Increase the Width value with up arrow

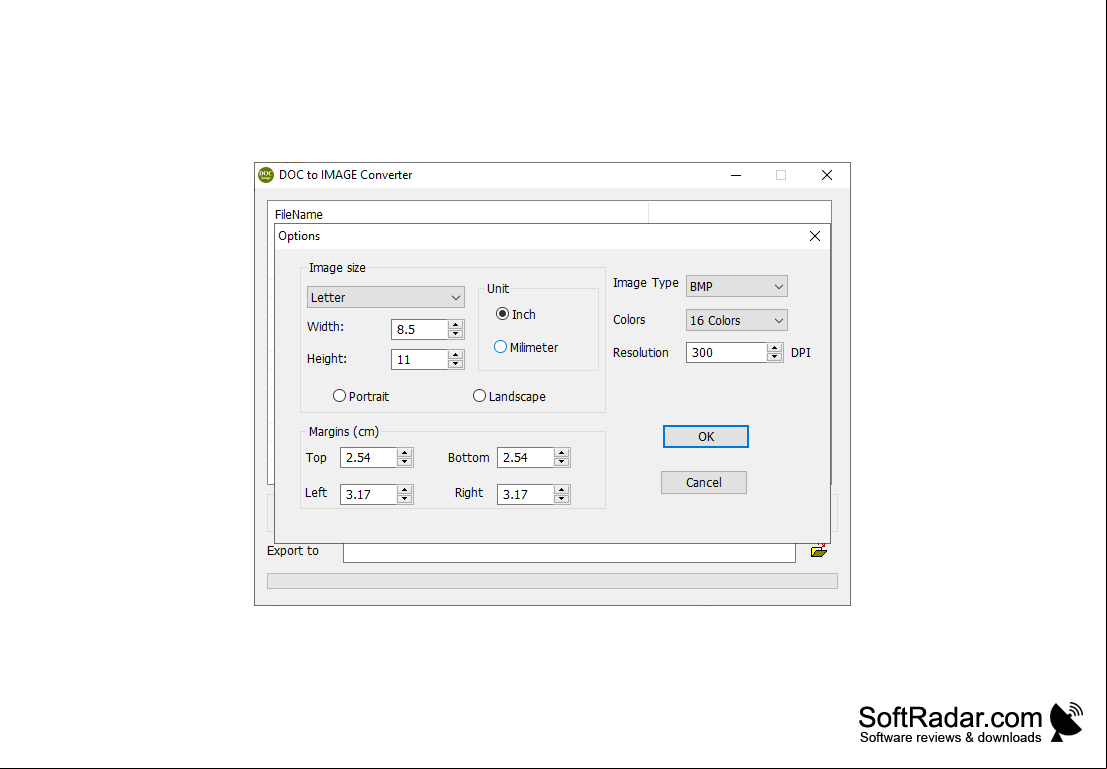click(455, 325)
